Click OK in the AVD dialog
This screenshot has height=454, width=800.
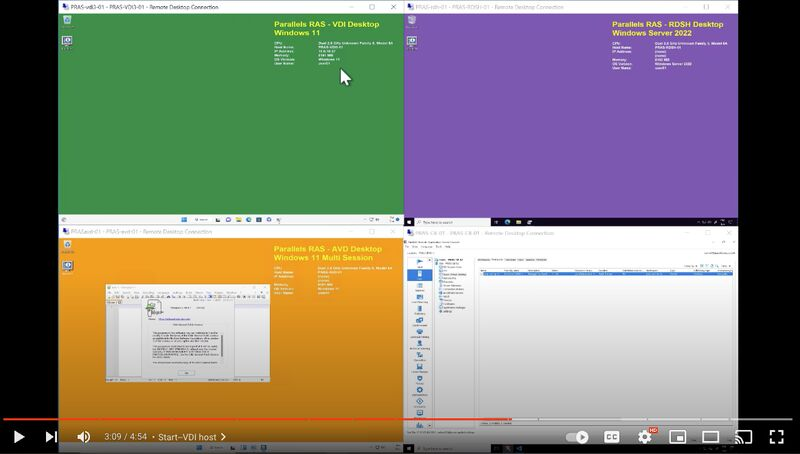[186, 373]
